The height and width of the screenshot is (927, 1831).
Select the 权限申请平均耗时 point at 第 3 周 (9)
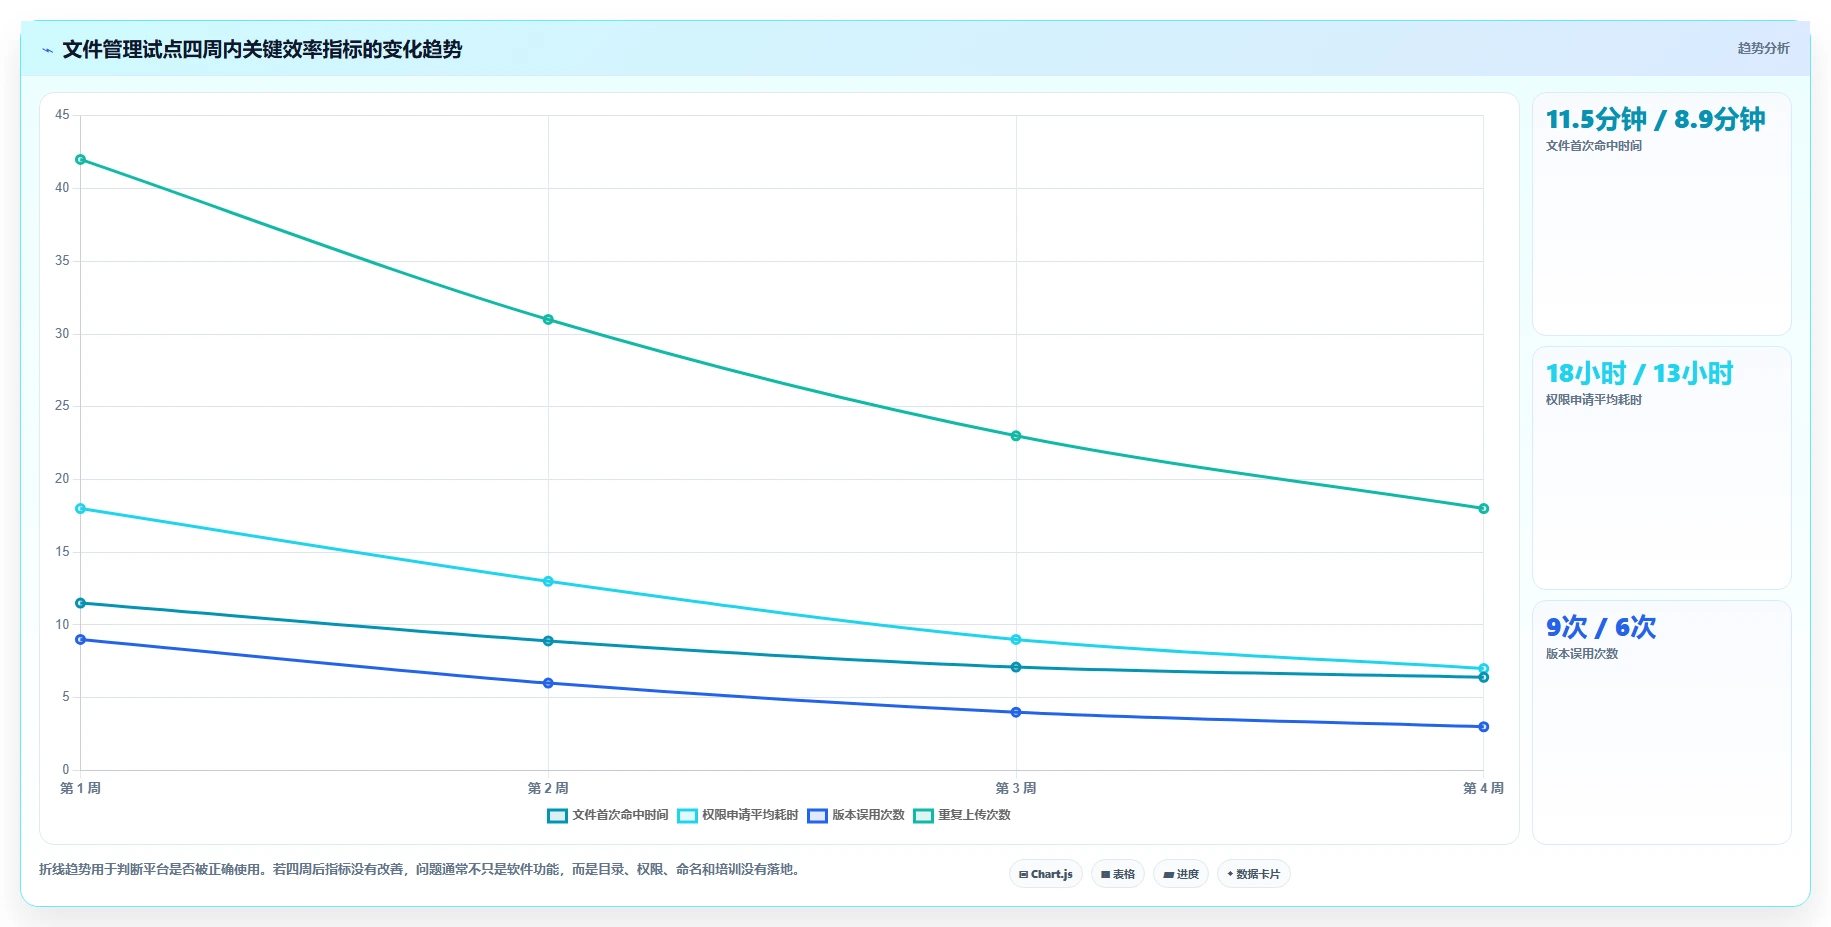1016,640
